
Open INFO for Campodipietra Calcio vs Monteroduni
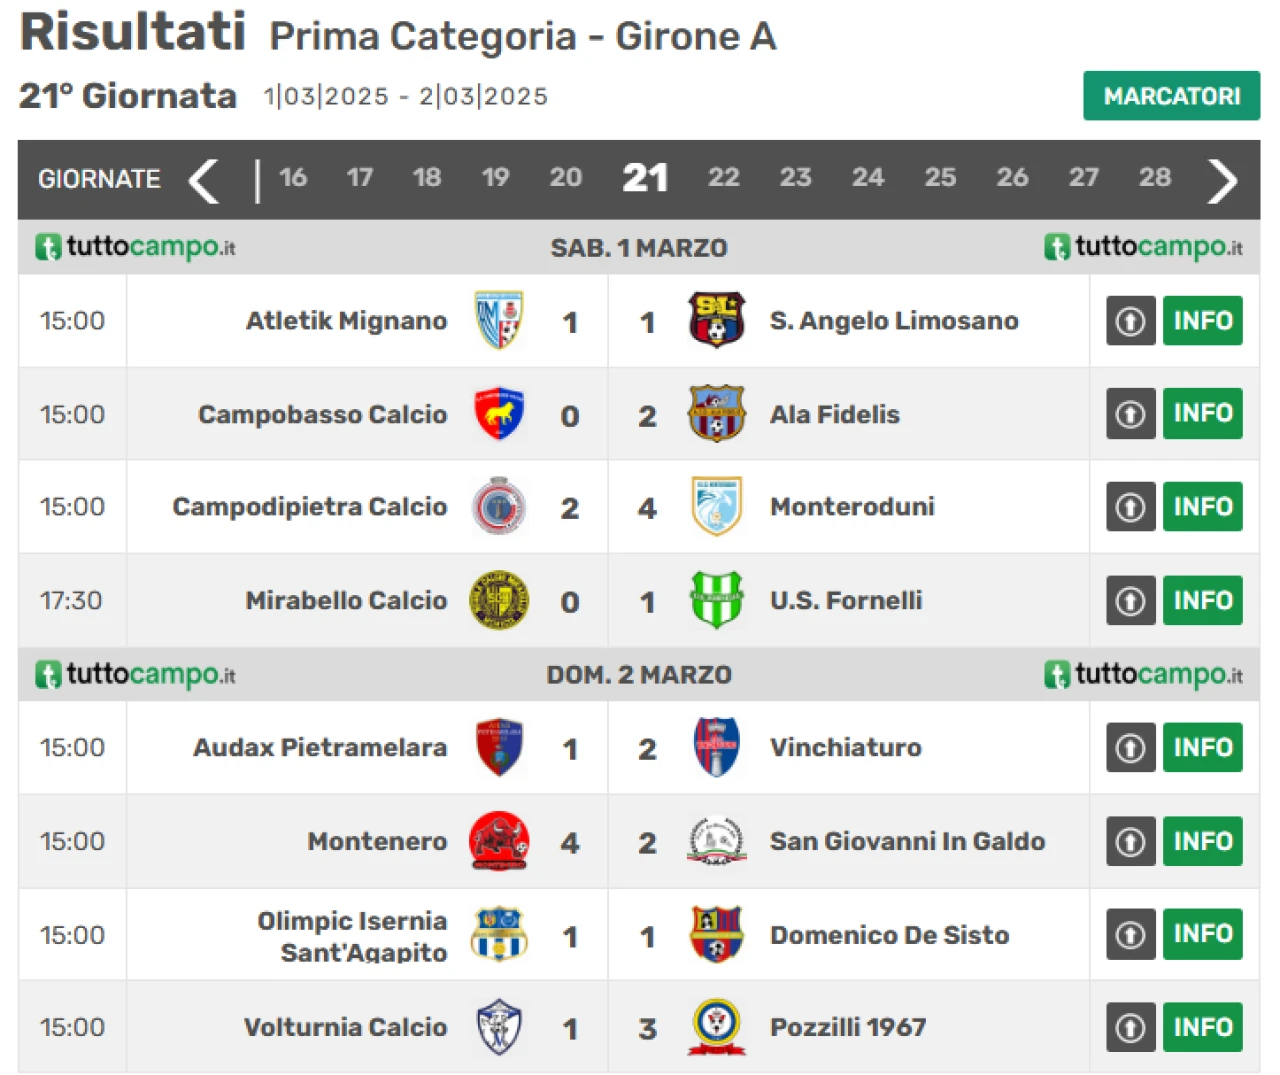click(x=1203, y=506)
